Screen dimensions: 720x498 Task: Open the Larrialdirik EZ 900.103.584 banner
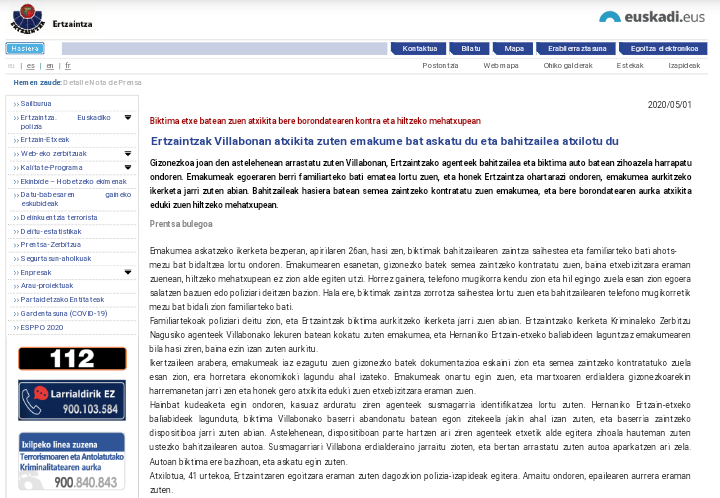point(72,400)
